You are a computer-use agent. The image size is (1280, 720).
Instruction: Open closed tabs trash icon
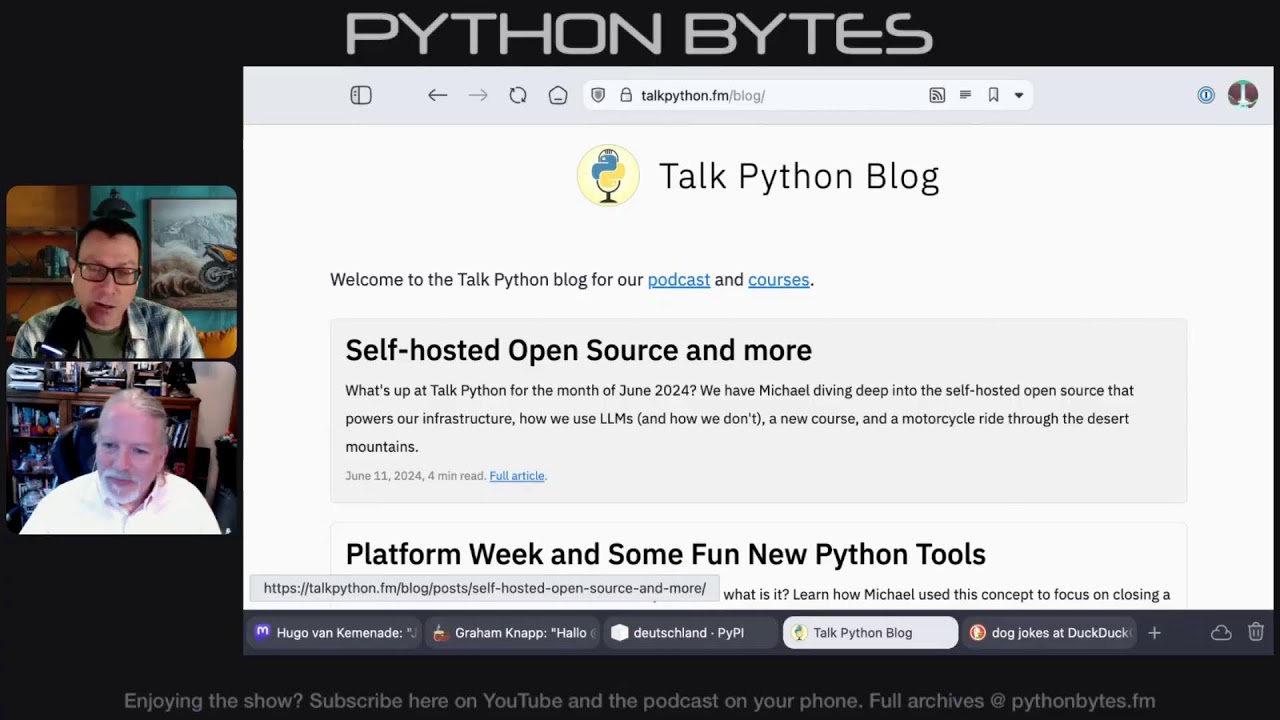1256,633
